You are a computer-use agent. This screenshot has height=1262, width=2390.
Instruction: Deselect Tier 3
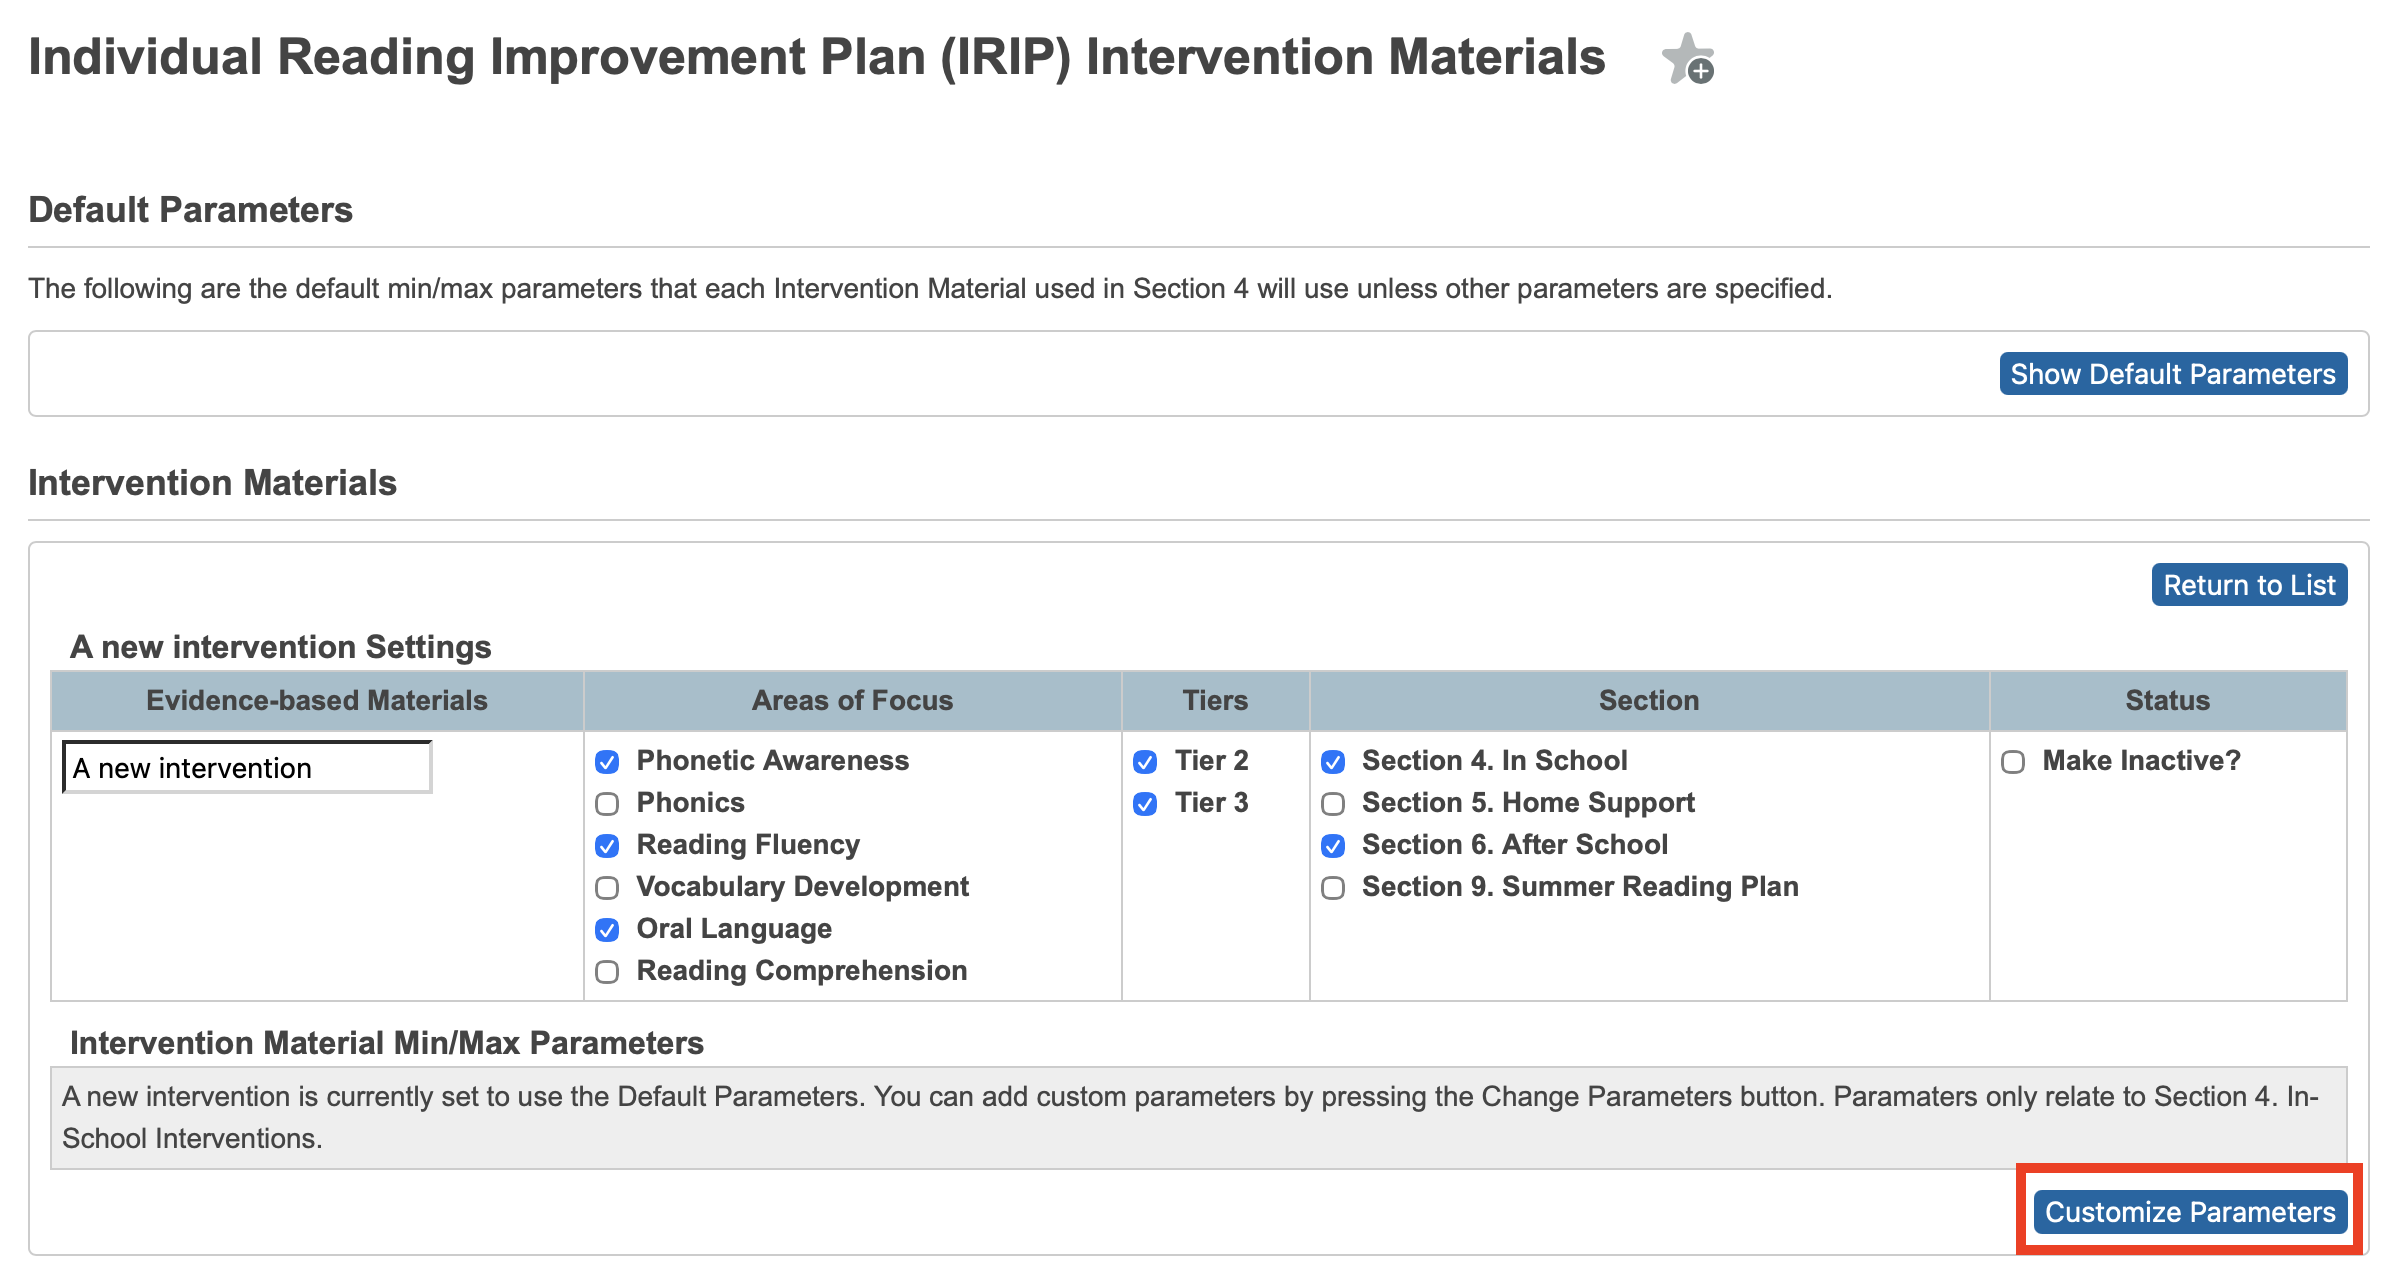(x=1144, y=803)
